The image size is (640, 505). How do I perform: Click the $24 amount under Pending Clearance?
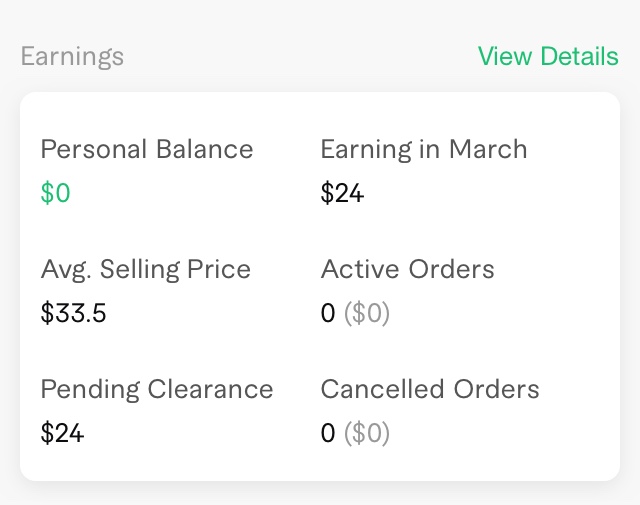(62, 433)
